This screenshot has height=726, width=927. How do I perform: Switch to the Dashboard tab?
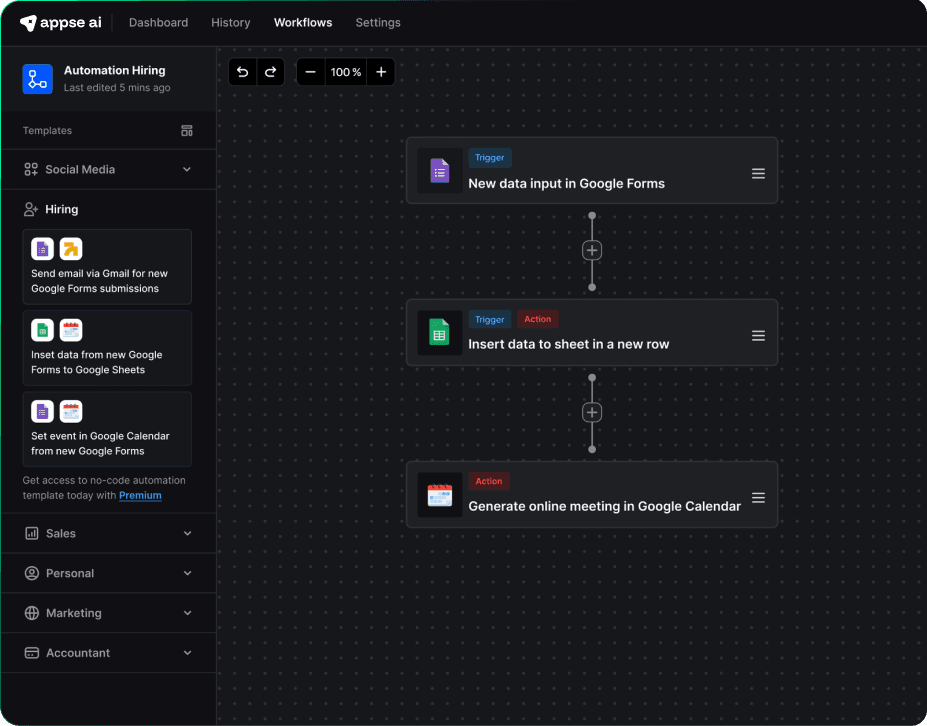click(158, 22)
